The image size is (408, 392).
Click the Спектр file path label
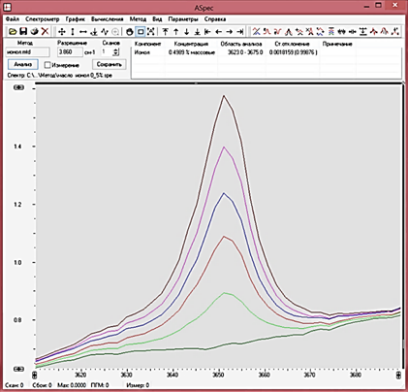tap(59, 76)
